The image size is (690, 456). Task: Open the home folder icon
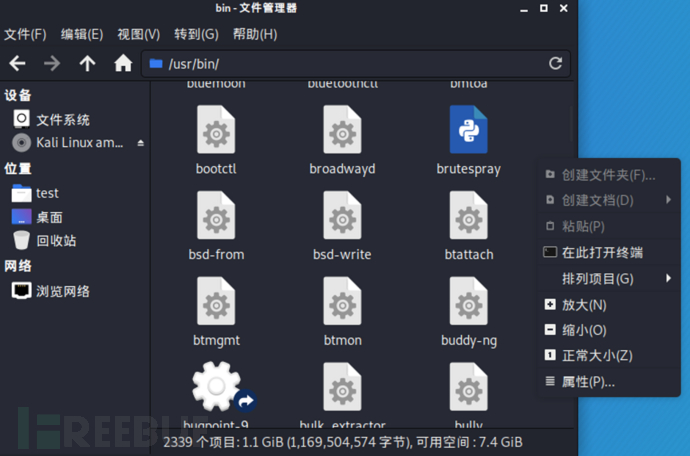pyautogui.click(x=123, y=63)
